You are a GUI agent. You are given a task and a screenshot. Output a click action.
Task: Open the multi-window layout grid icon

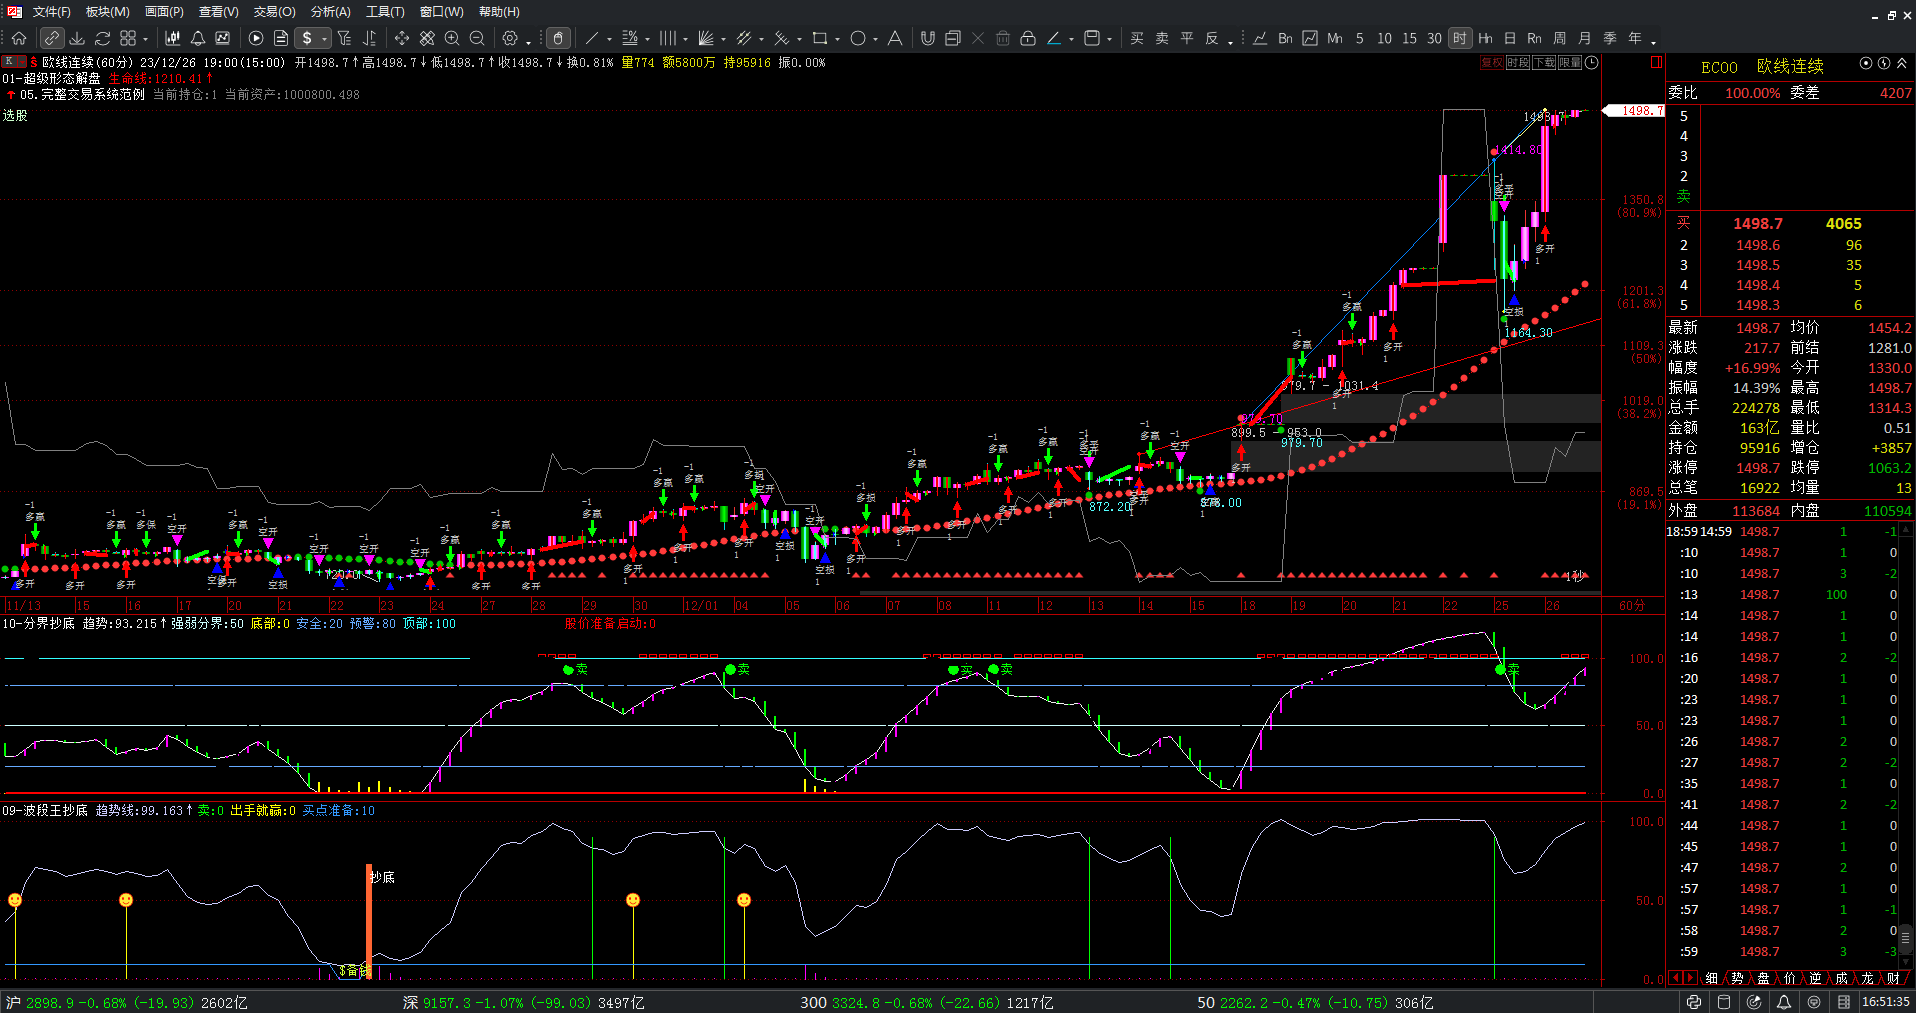point(128,38)
